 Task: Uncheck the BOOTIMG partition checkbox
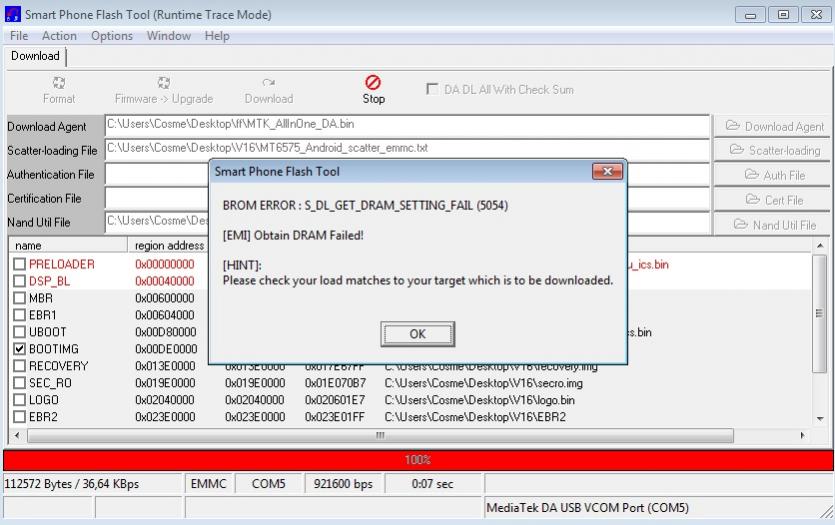[20, 349]
